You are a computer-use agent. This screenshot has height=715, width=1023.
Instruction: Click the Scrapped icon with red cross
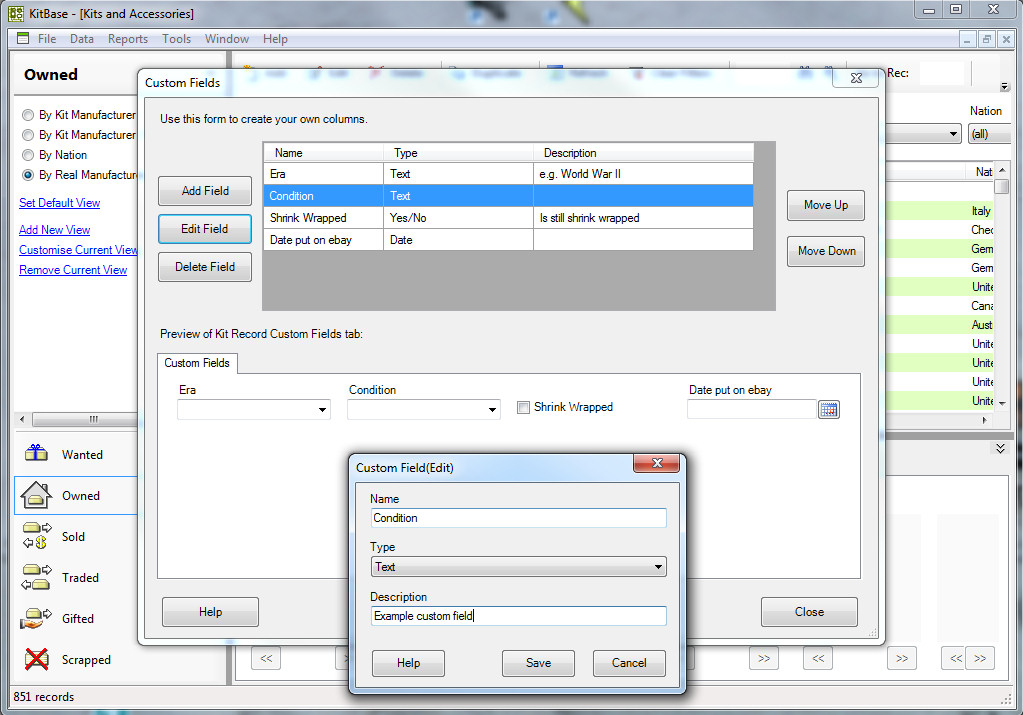(36, 659)
